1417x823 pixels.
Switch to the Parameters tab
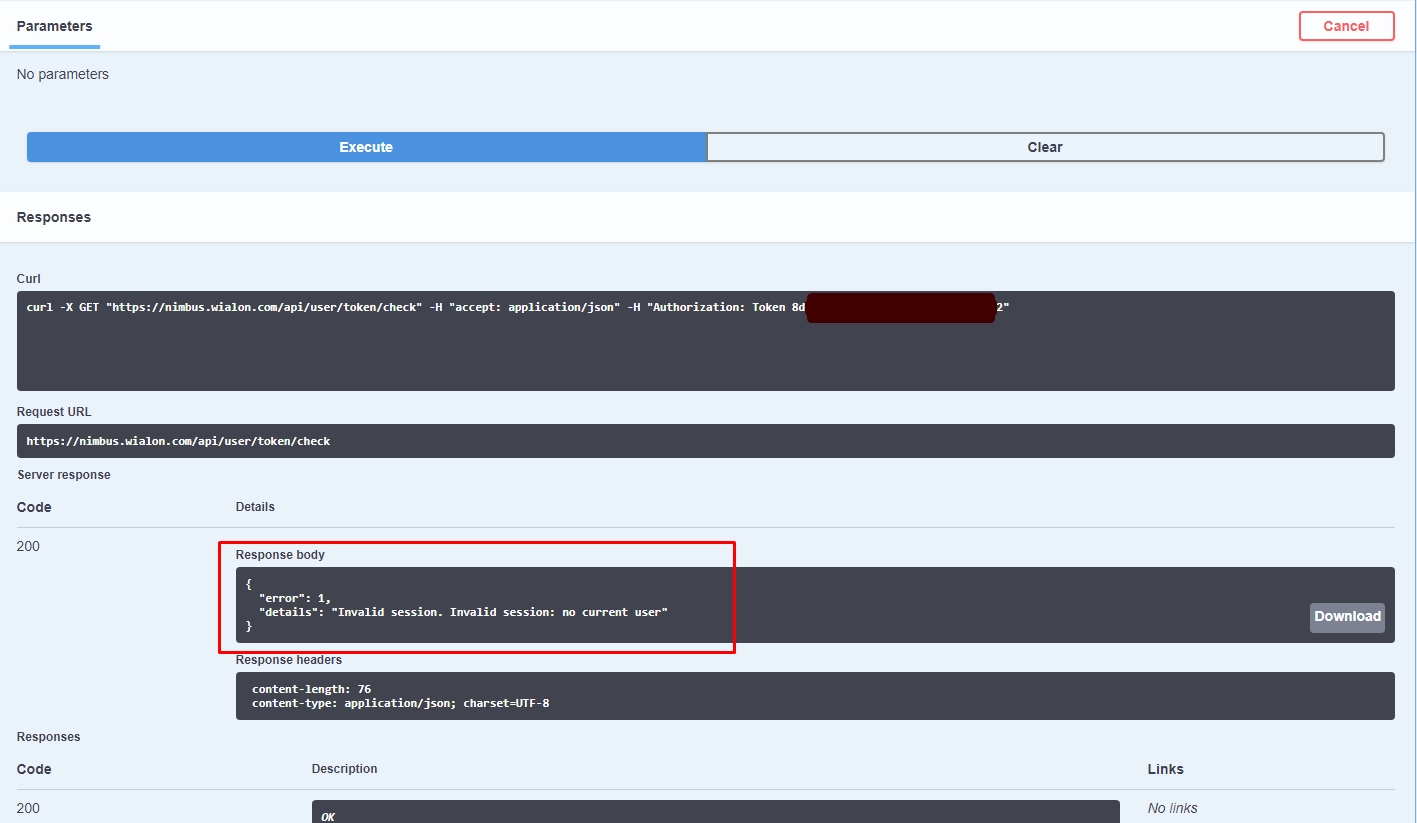(x=54, y=26)
